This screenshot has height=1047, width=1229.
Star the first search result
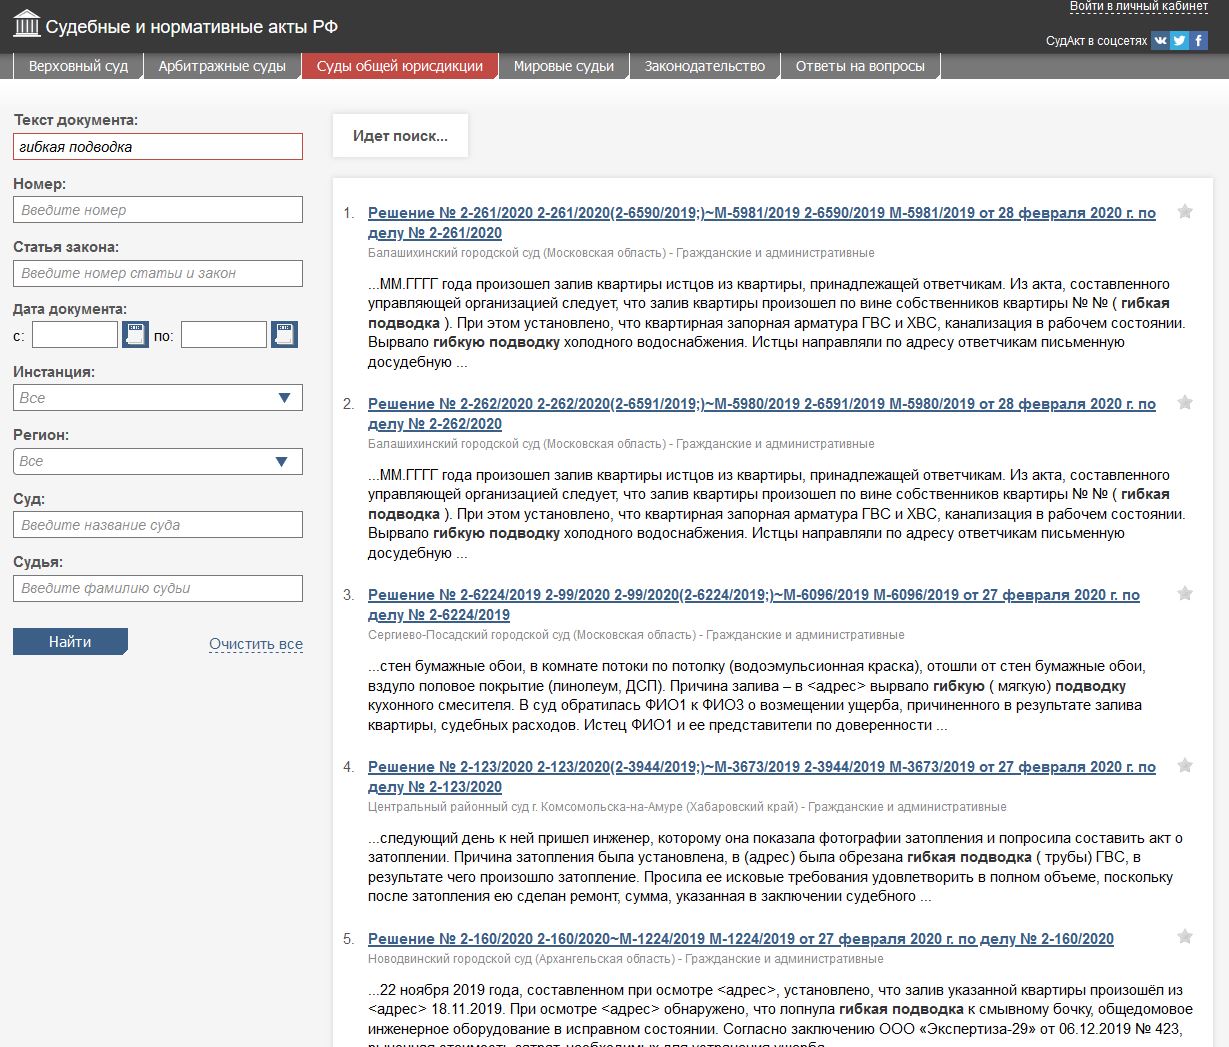point(1185,211)
